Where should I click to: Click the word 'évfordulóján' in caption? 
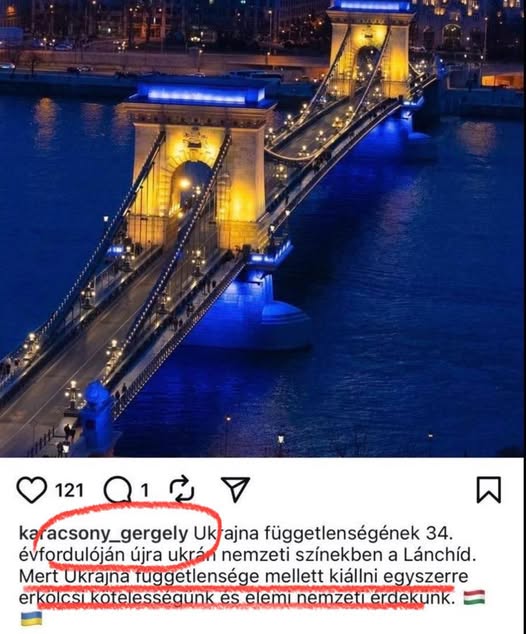(72, 555)
